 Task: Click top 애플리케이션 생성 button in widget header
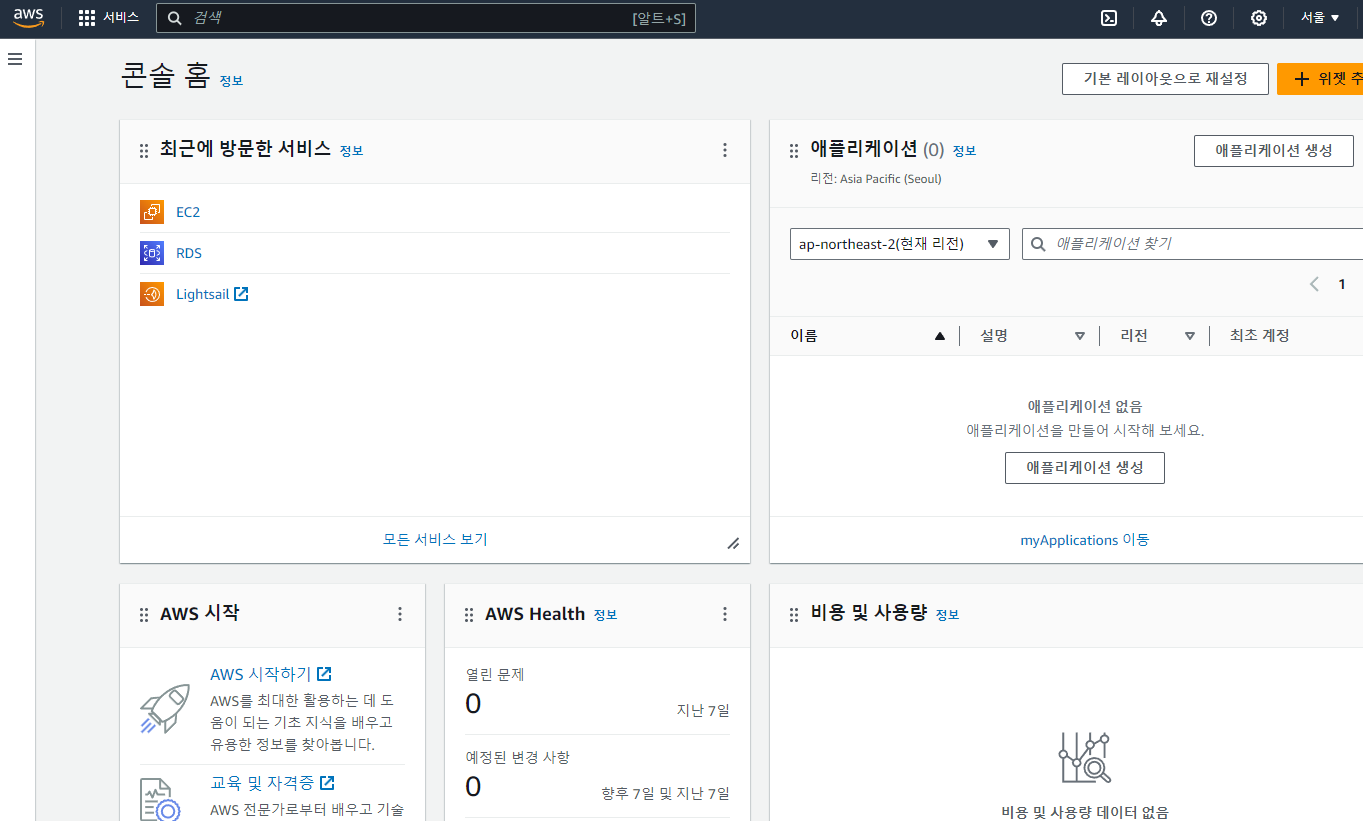(1274, 151)
